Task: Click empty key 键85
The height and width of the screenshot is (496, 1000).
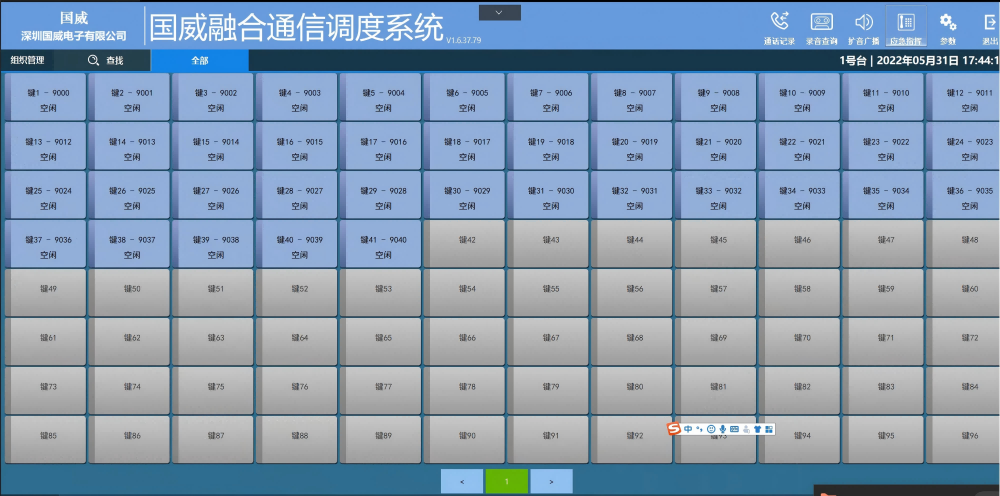Action: click(x=45, y=441)
